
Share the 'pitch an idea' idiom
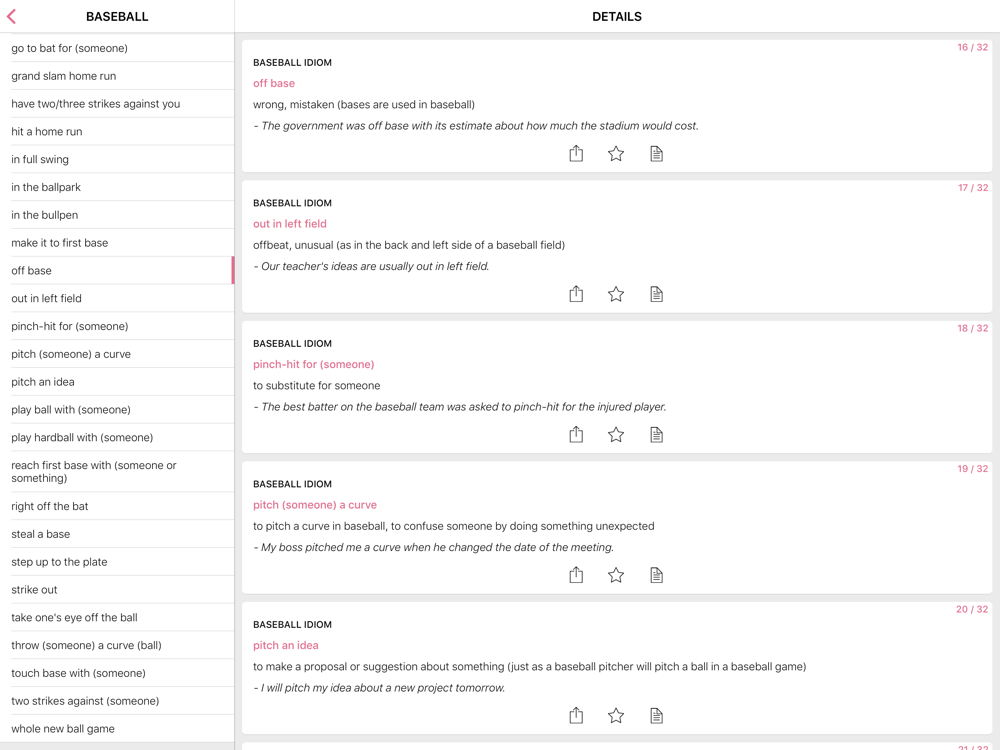click(576, 716)
